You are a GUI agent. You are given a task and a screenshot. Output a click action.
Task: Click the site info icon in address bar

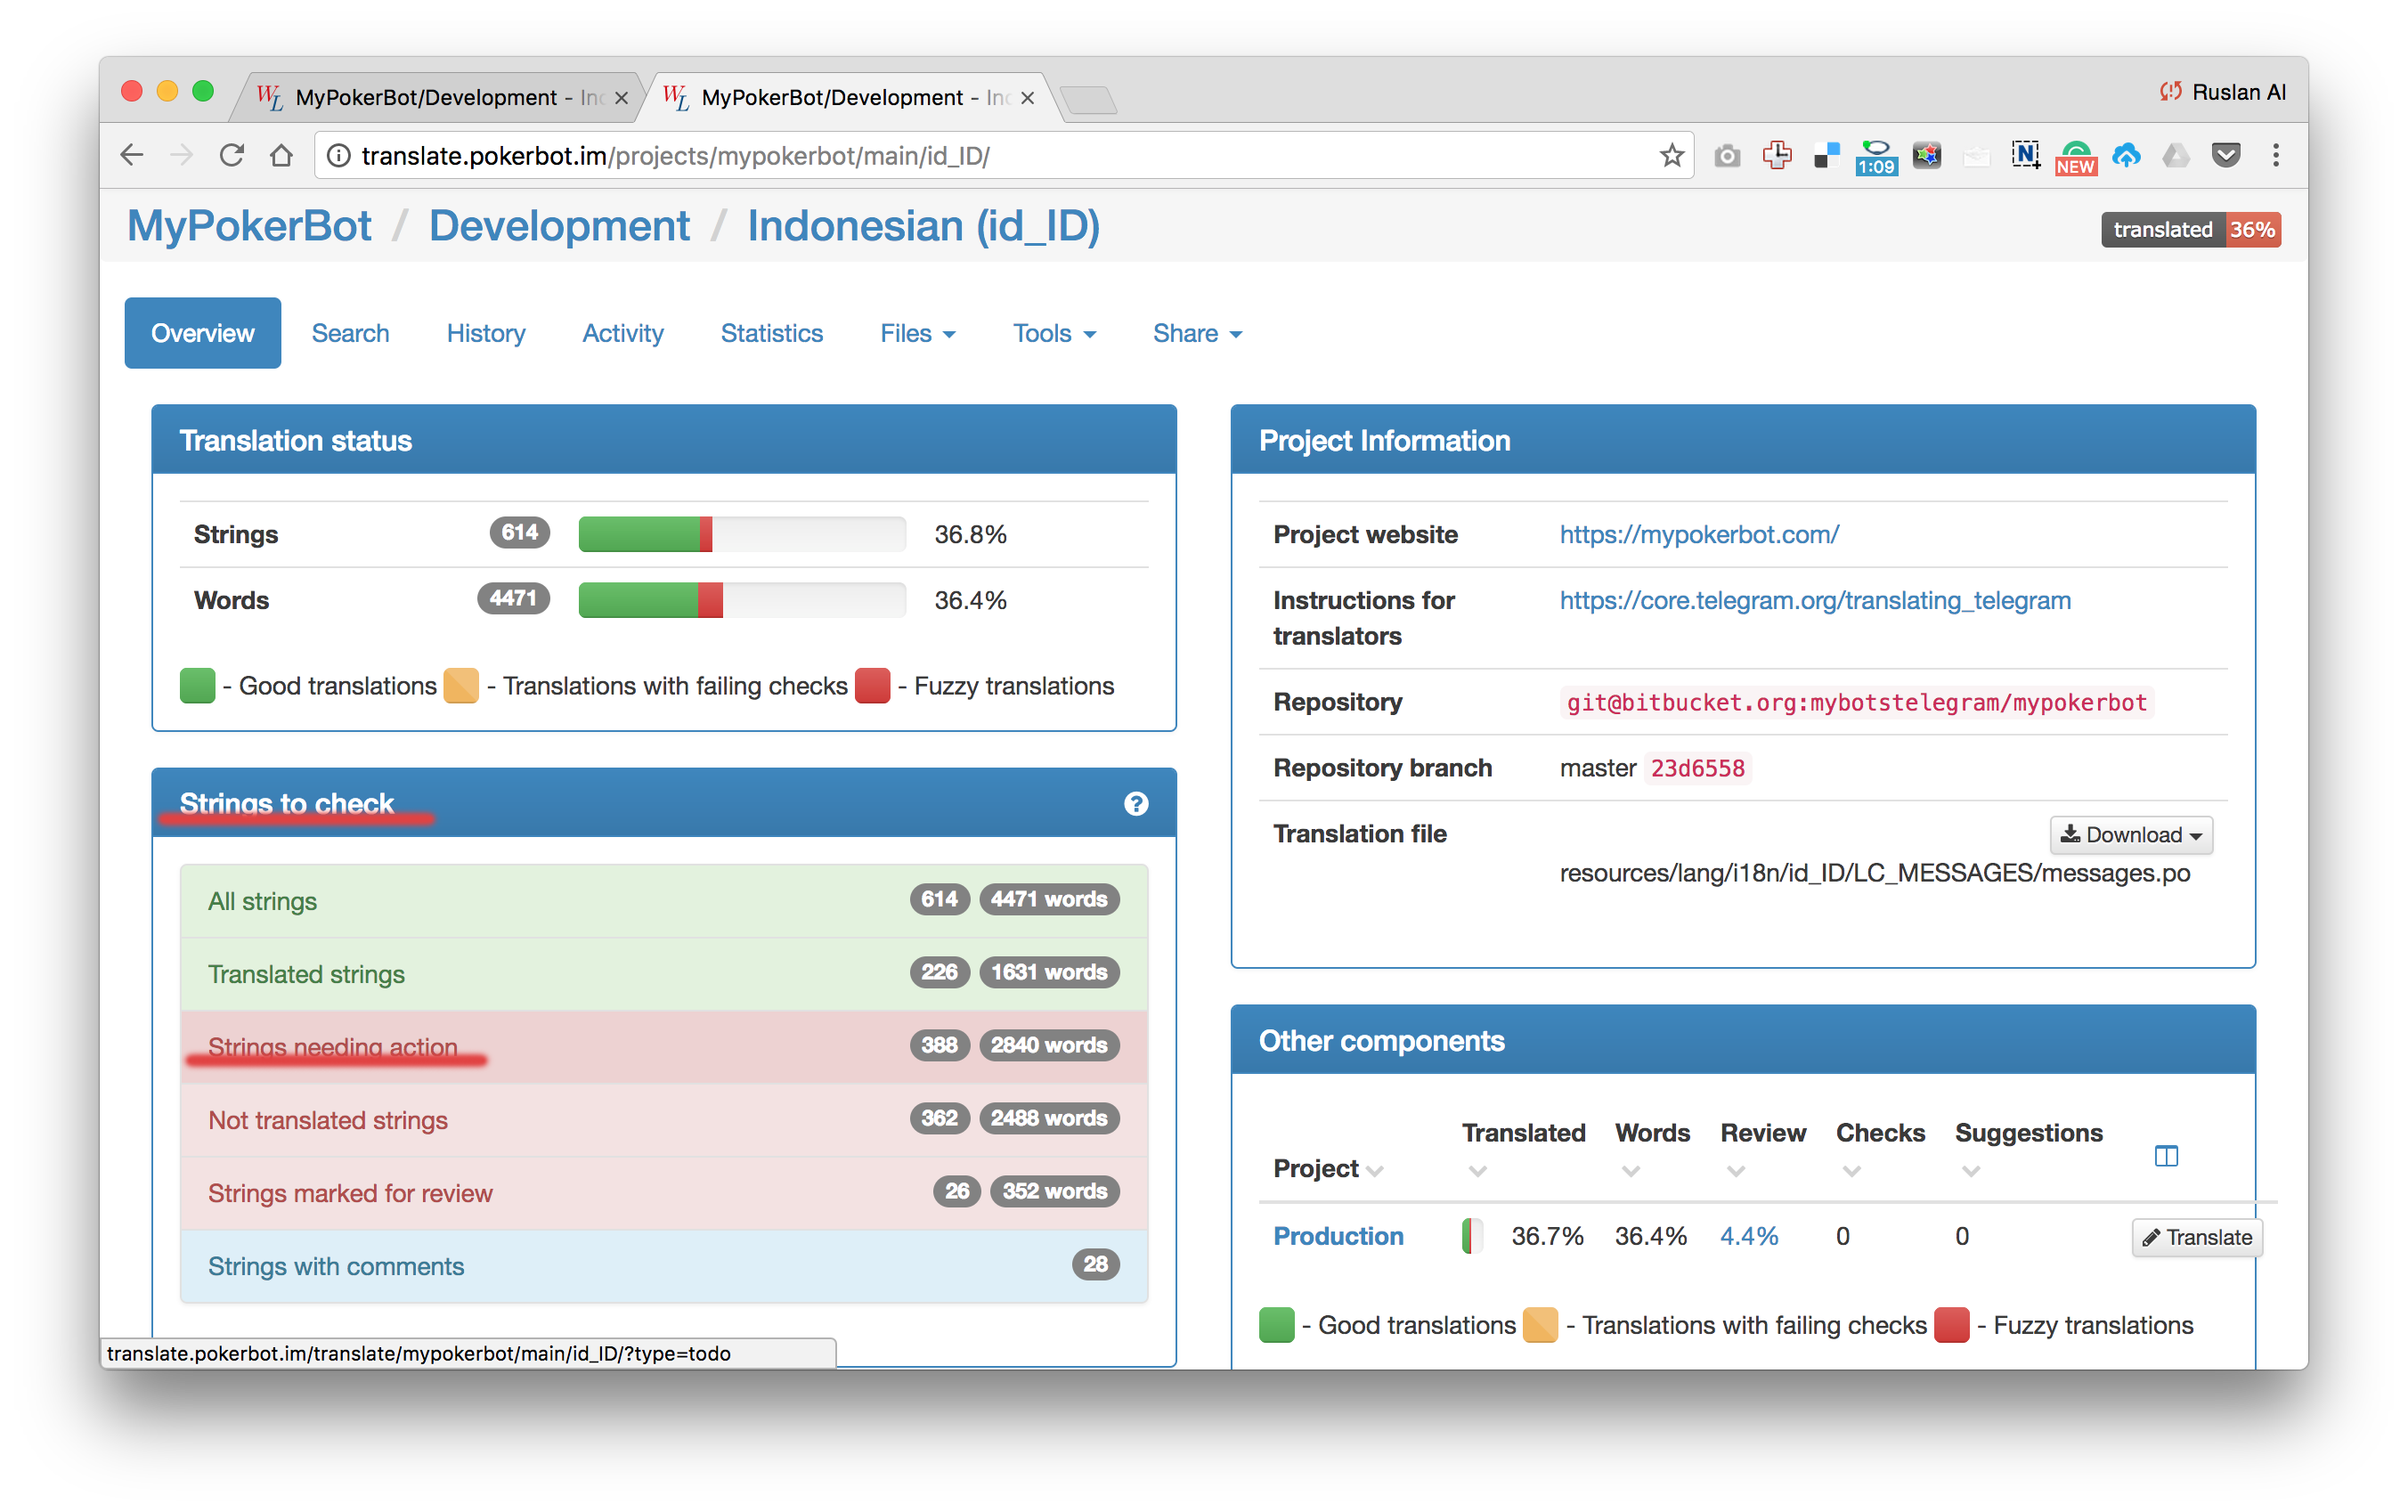339,156
